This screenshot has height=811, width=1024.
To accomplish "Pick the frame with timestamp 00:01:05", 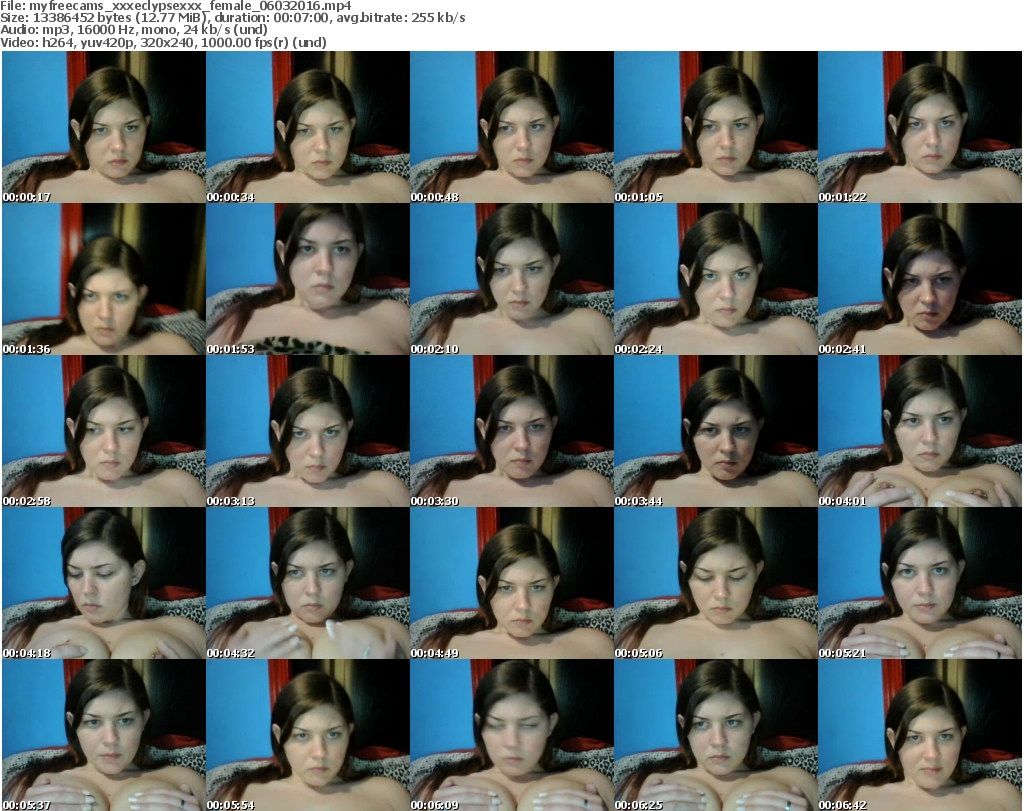I will (715, 127).
